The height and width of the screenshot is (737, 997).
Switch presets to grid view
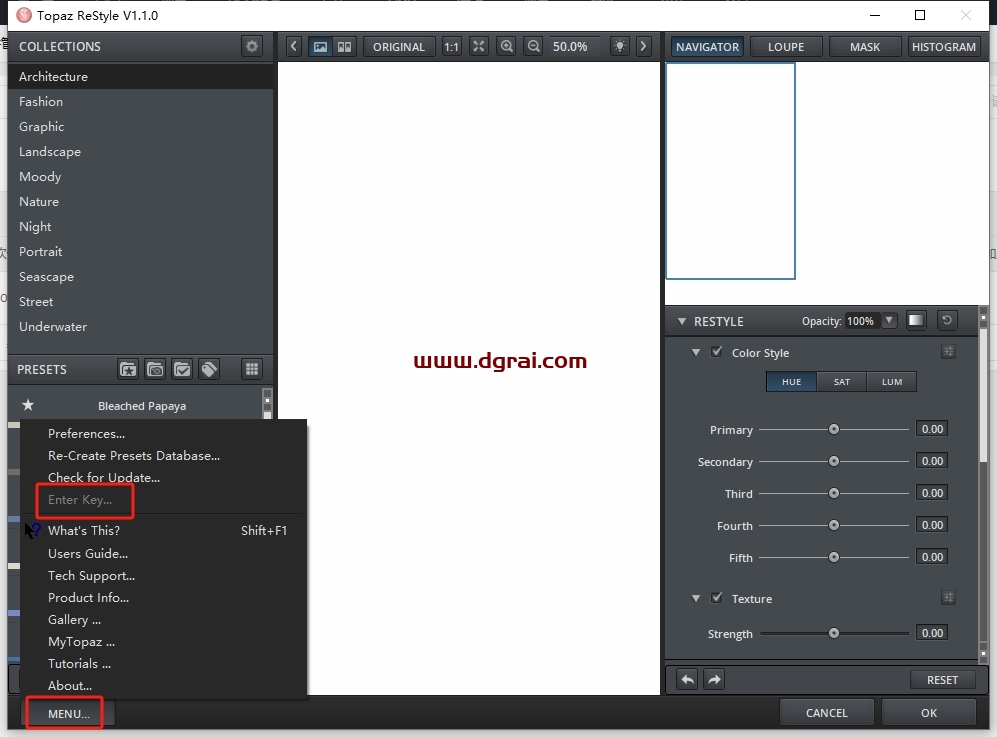(x=252, y=369)
